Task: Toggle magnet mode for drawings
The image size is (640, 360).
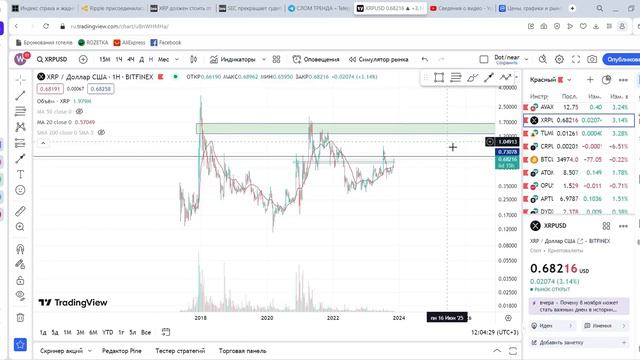Action: 20,249
